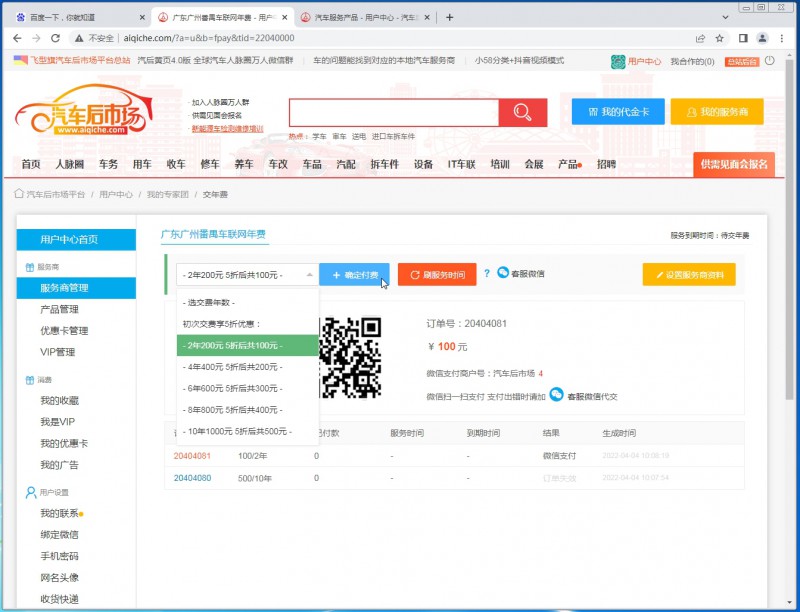Click the 刷服务时间 button
This screenshot has height=612, width=800.
(437, 275)
